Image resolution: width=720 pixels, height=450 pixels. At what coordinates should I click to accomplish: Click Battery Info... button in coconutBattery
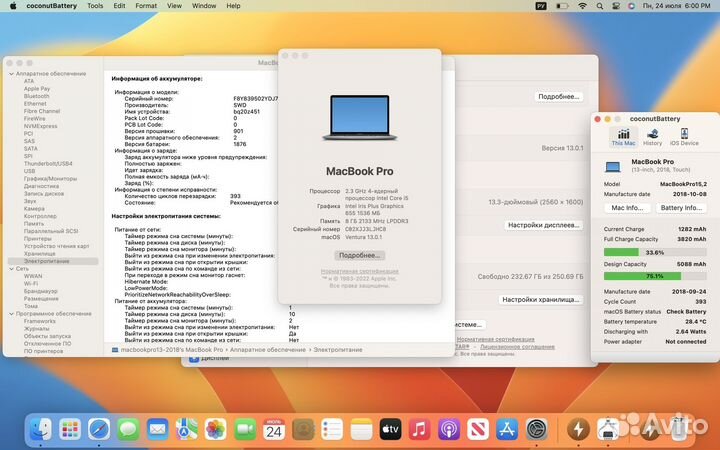pos(681,208)
